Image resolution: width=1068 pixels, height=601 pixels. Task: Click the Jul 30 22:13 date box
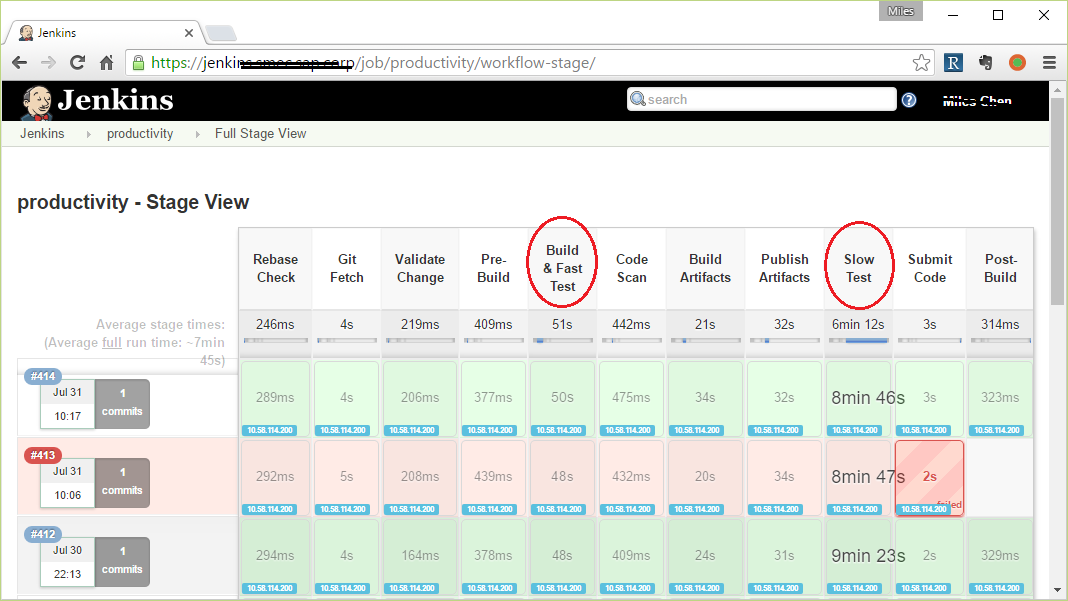pyautogui.click(x=67, y=563)
